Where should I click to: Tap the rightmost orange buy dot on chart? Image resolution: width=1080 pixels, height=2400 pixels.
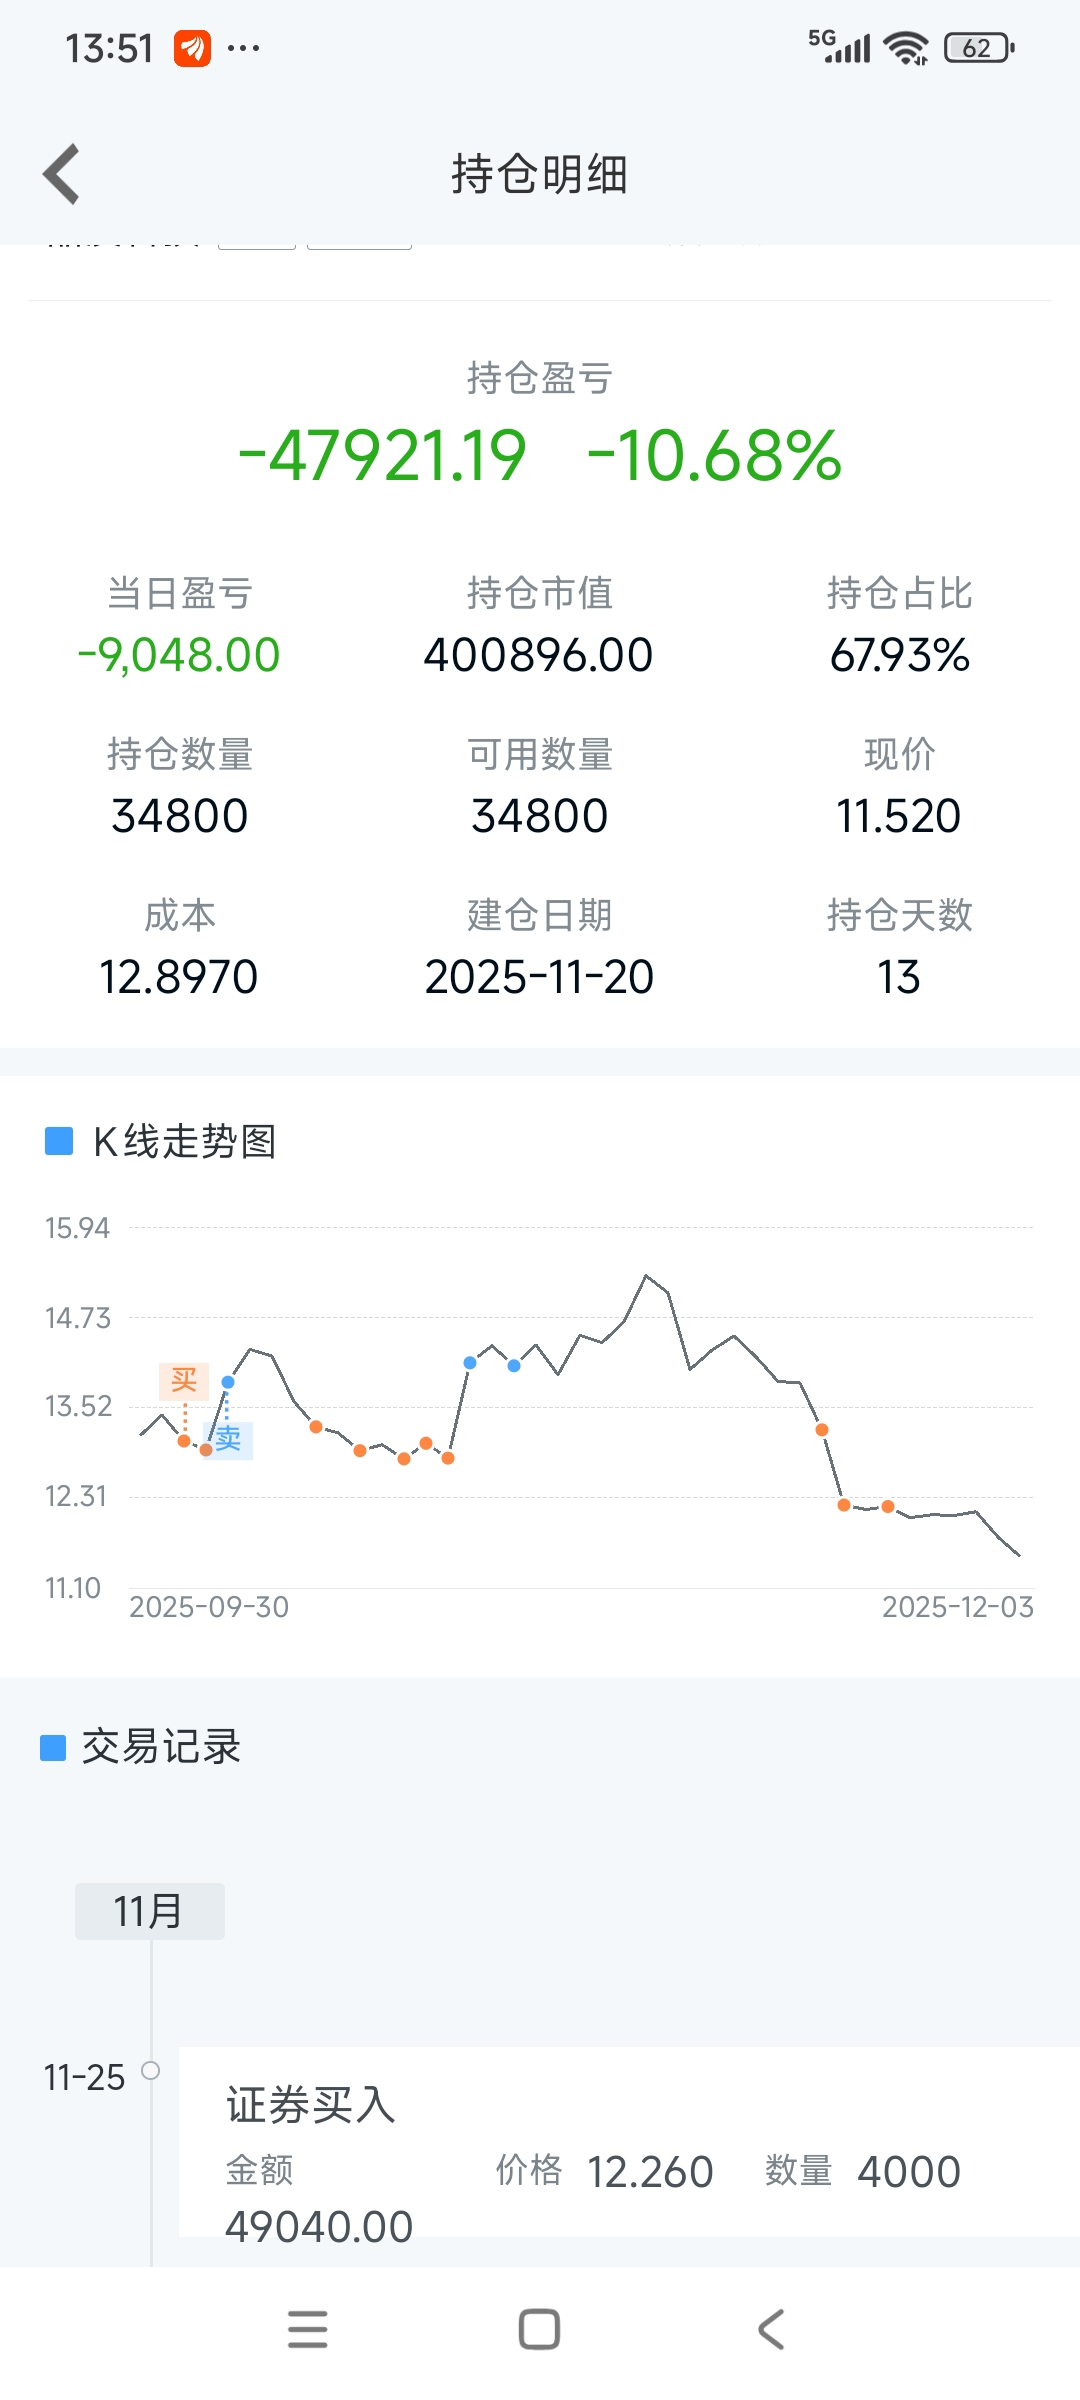[x=888, y=1507]
